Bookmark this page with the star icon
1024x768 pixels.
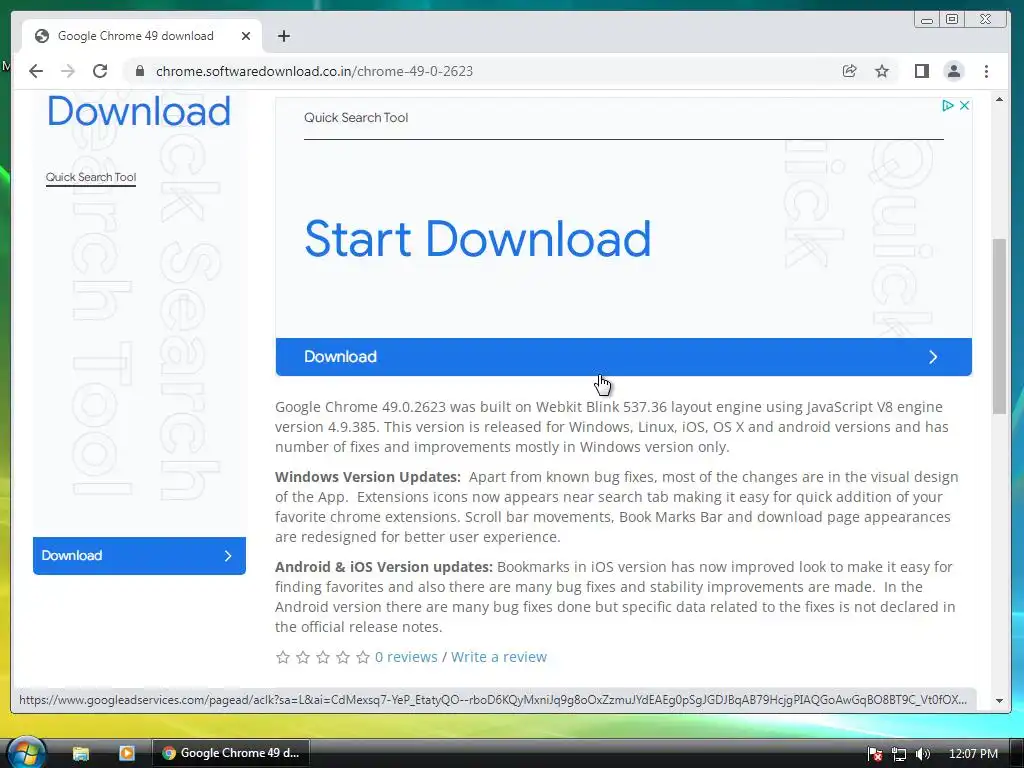coord(882,71)
